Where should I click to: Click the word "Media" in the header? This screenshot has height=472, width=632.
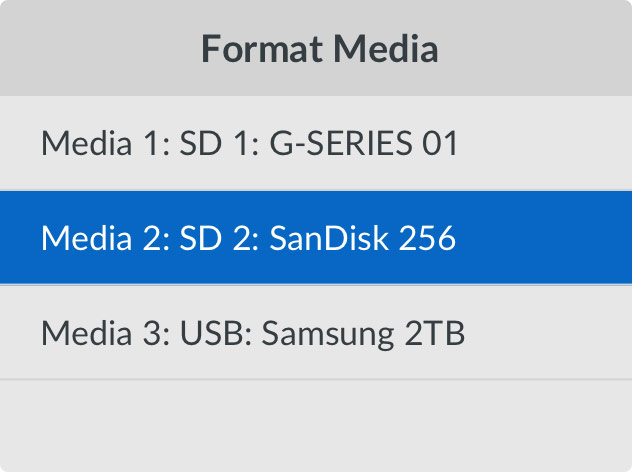(x=387, y=49)
